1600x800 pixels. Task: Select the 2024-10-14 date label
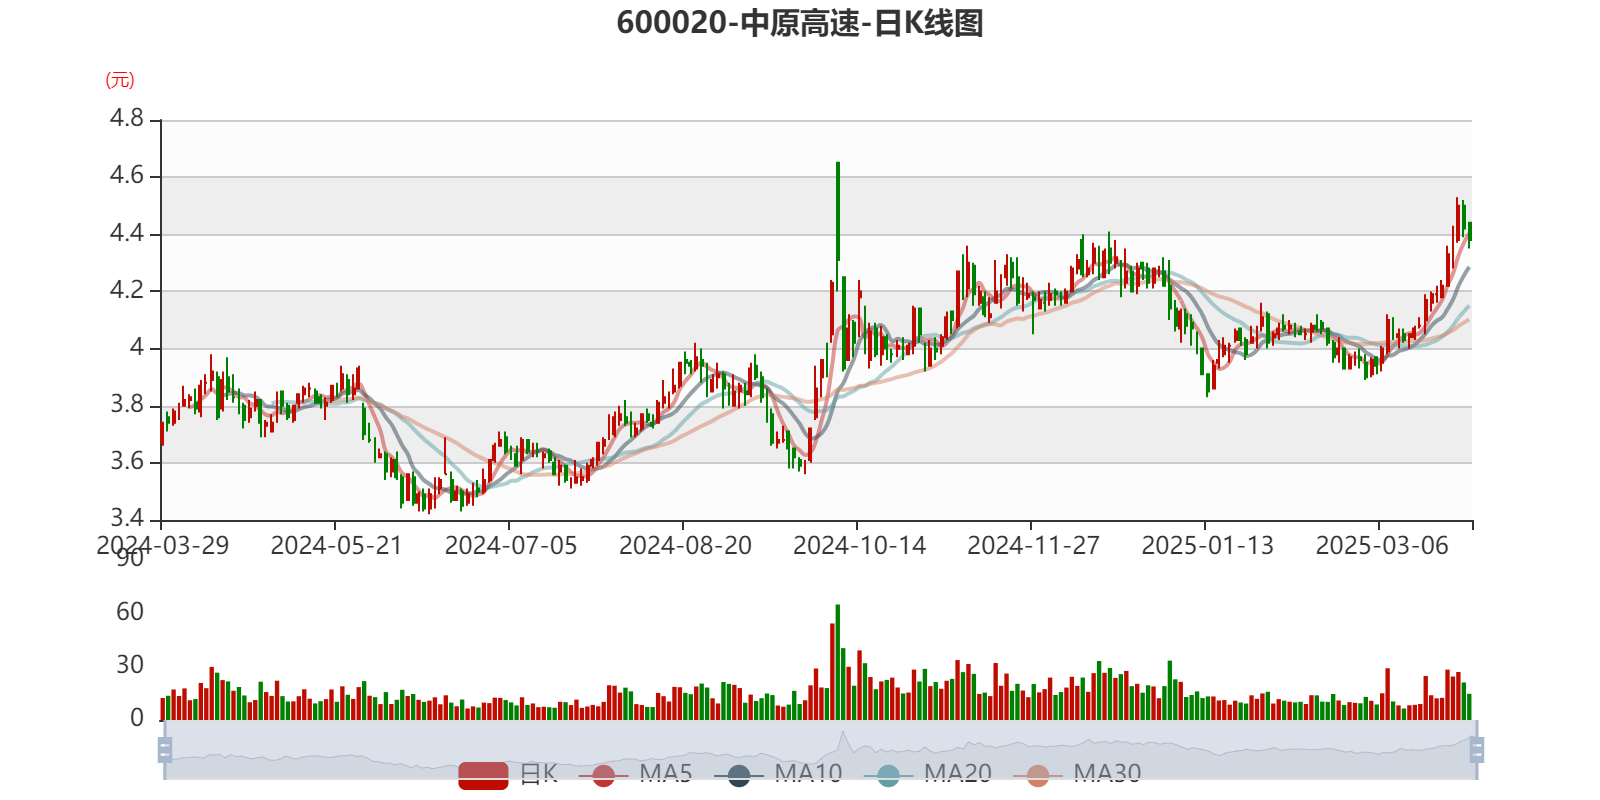[859, 546]
